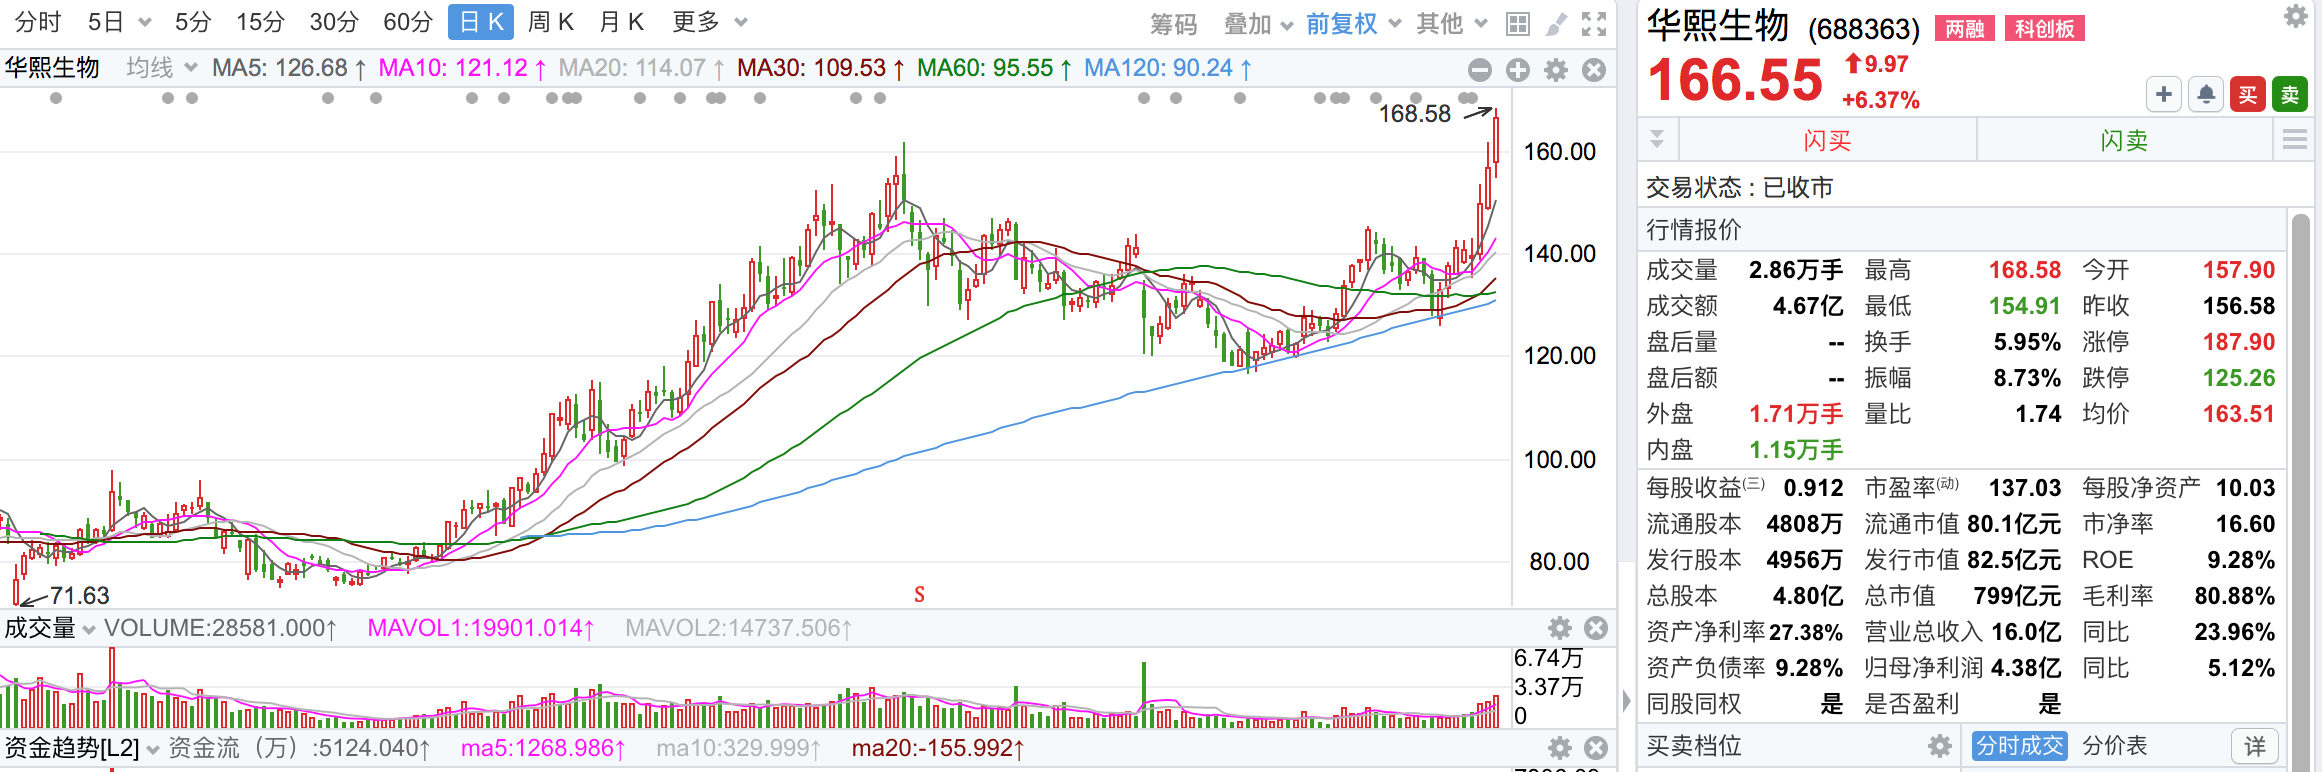This screenshot has width=2322, height=772.
Task: Expand the 均线 indicator dropdown
Action: point(161,68)
